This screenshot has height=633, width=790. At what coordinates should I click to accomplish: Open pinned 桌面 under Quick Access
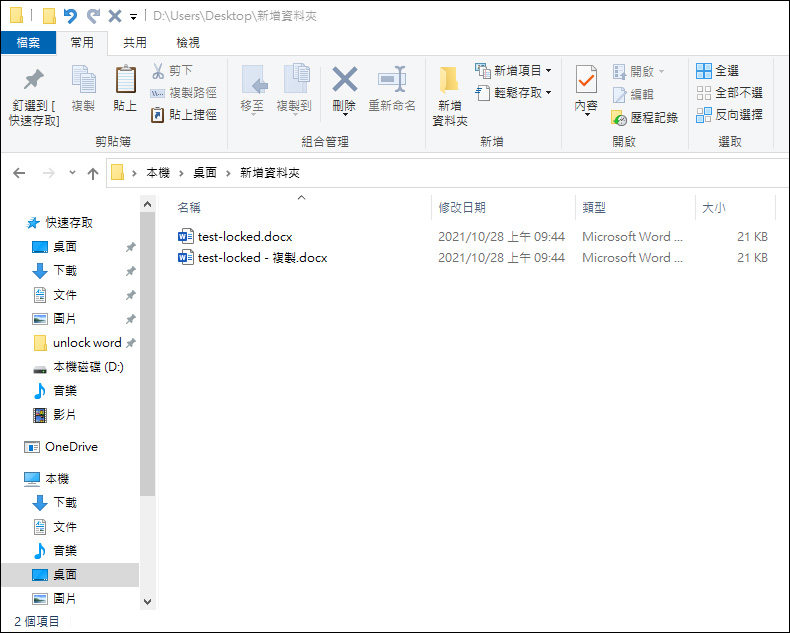(x=65, y=247)
